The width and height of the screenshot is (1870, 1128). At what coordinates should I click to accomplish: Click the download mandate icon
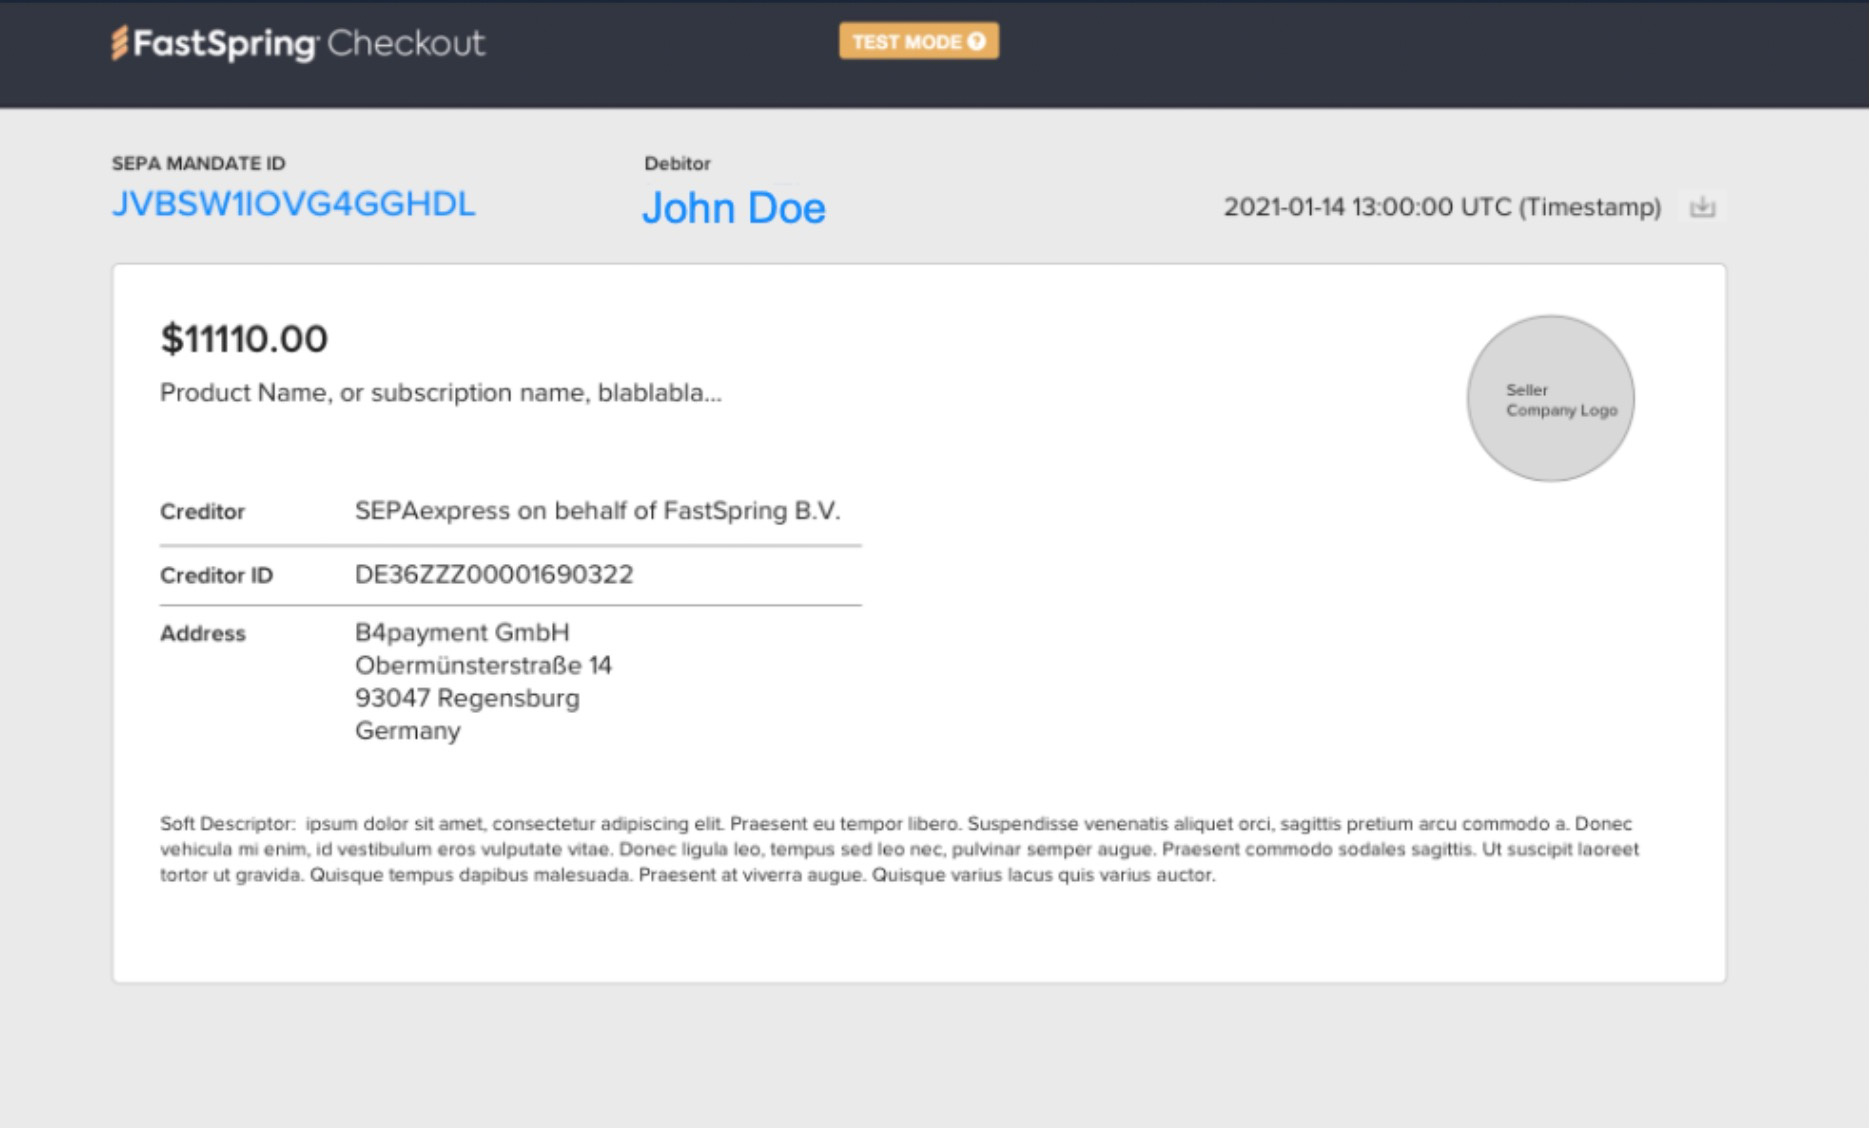[1702, 207]
